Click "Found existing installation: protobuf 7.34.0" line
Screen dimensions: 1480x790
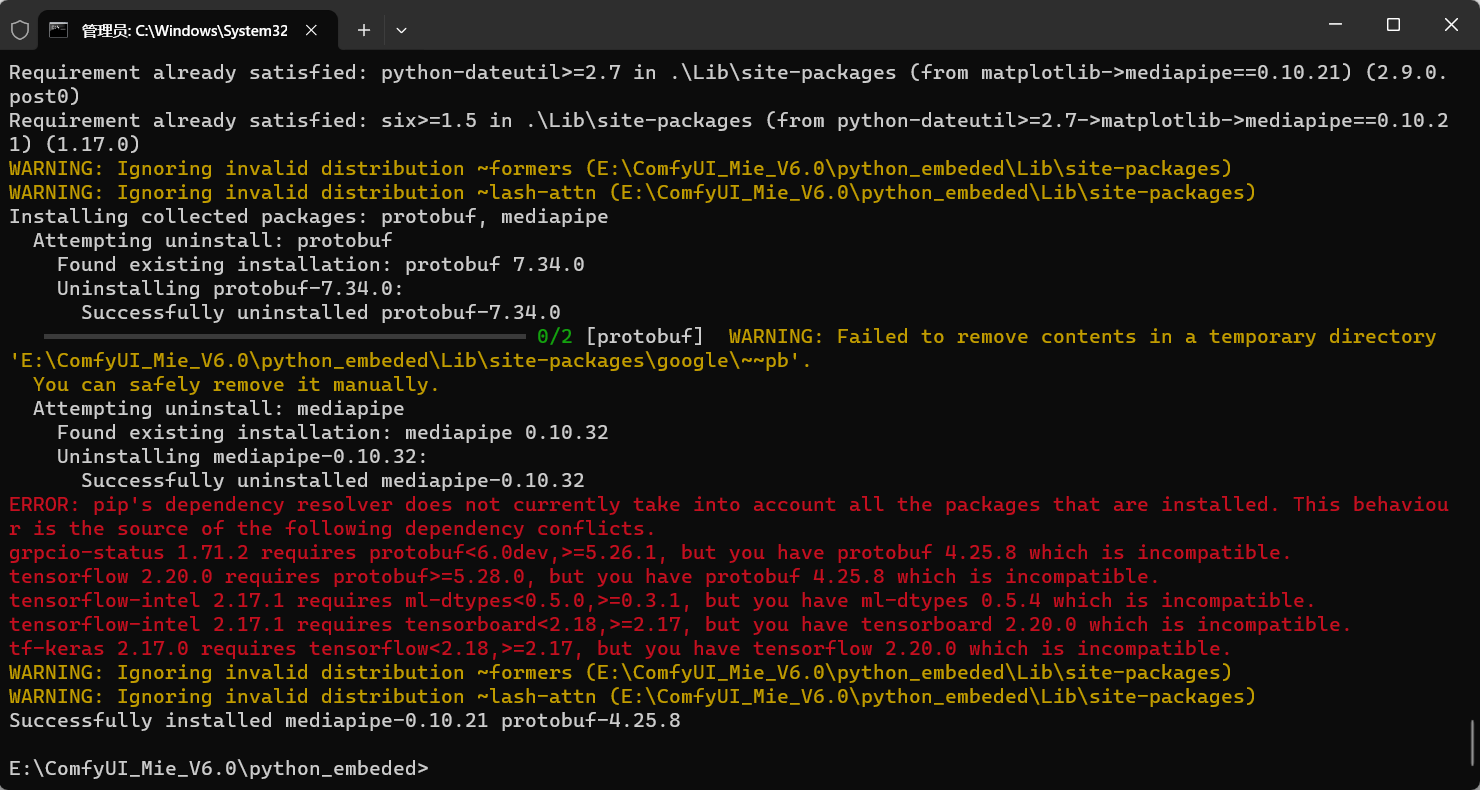pyautogui.click(x=320, y=264)
